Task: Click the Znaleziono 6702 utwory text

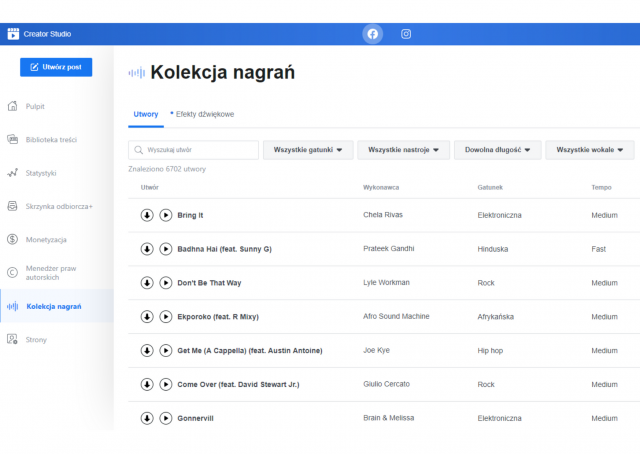Action: (x=167, y=169)
